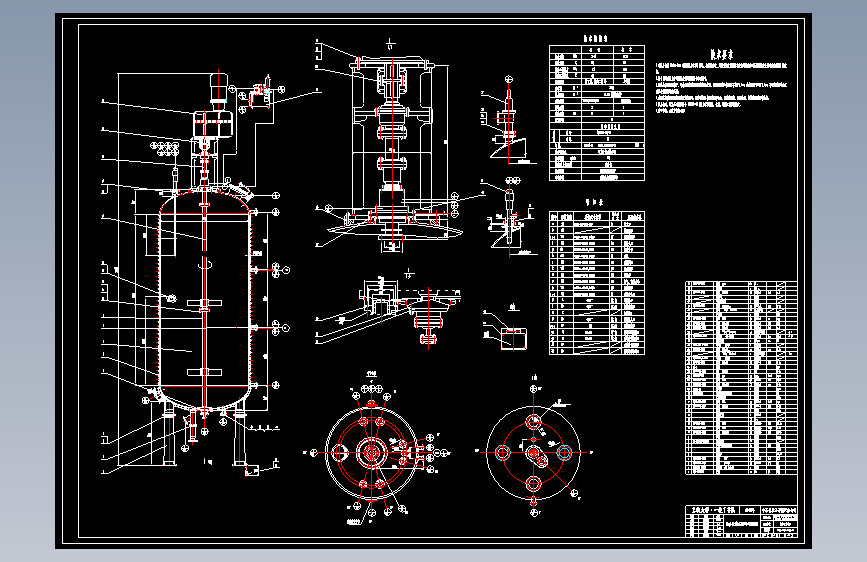Image resolution: width=867 pixels, height=562 pixels.
Task: Click the gearbox housing below the motor
Action: 212,124
